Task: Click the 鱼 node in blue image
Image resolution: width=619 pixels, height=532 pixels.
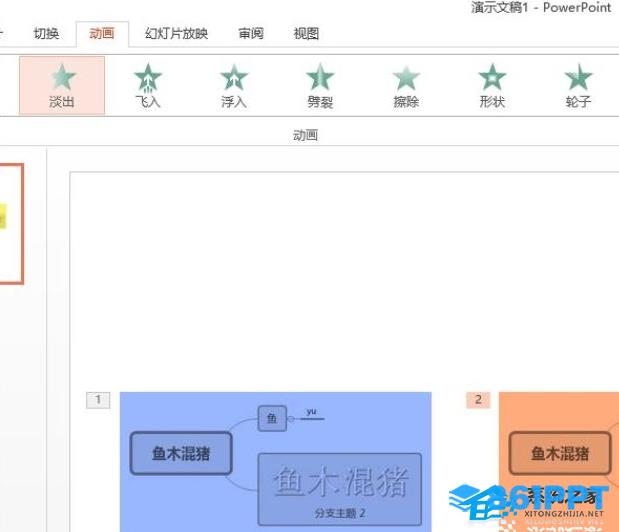Action: click(272, 418)
